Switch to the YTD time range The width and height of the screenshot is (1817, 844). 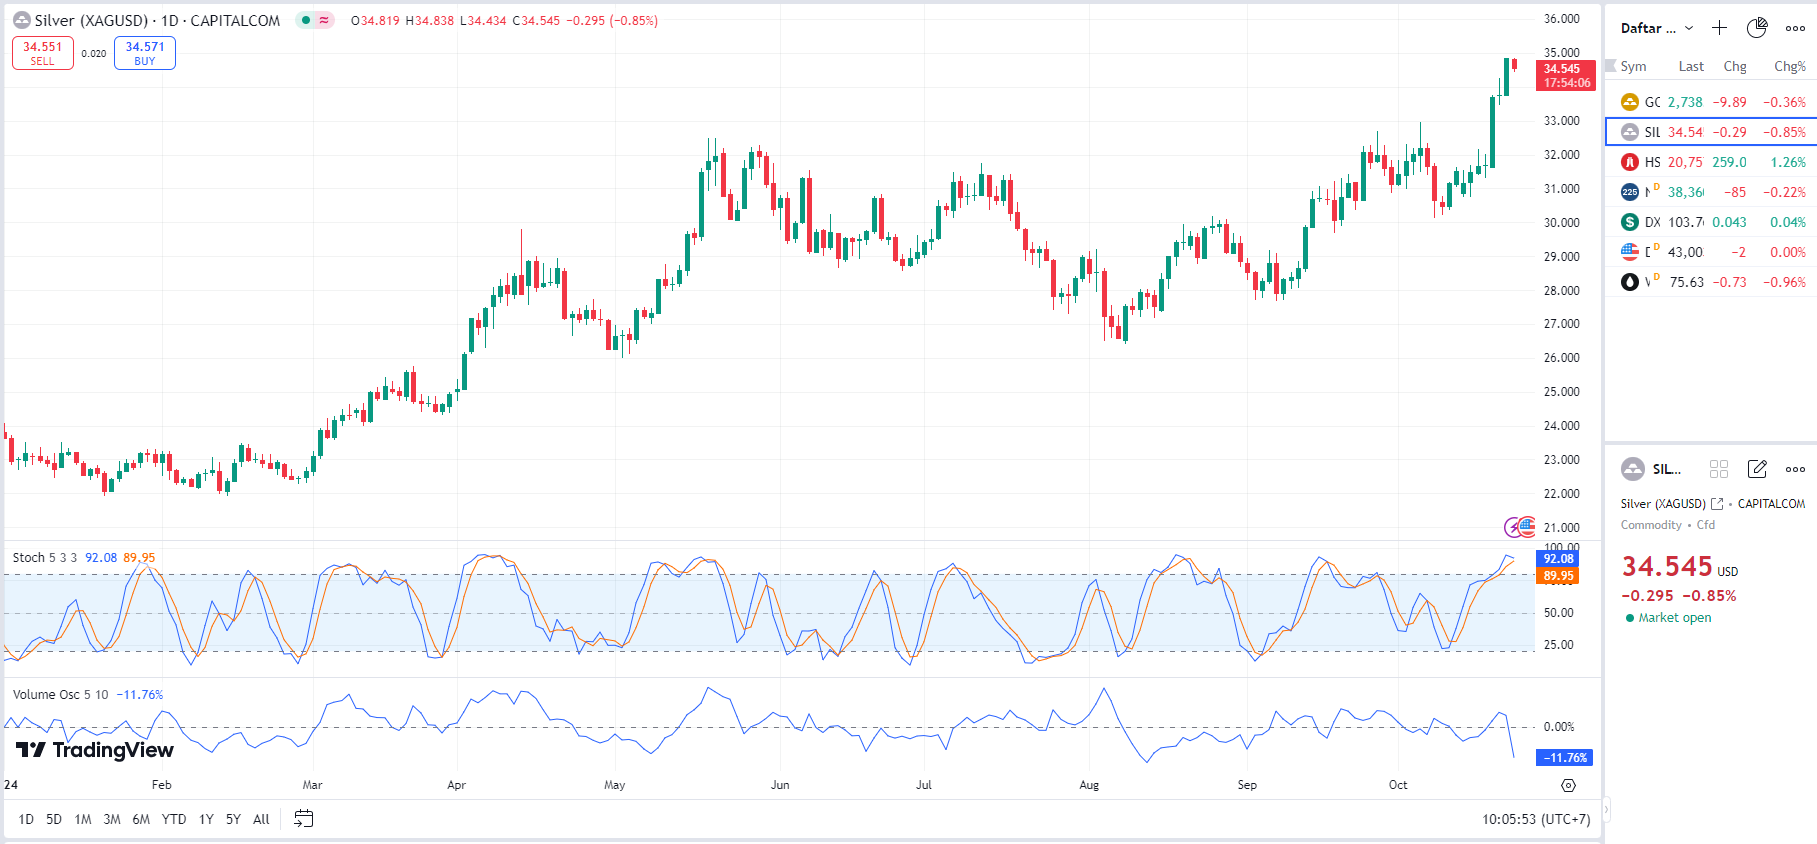[174, 819]
